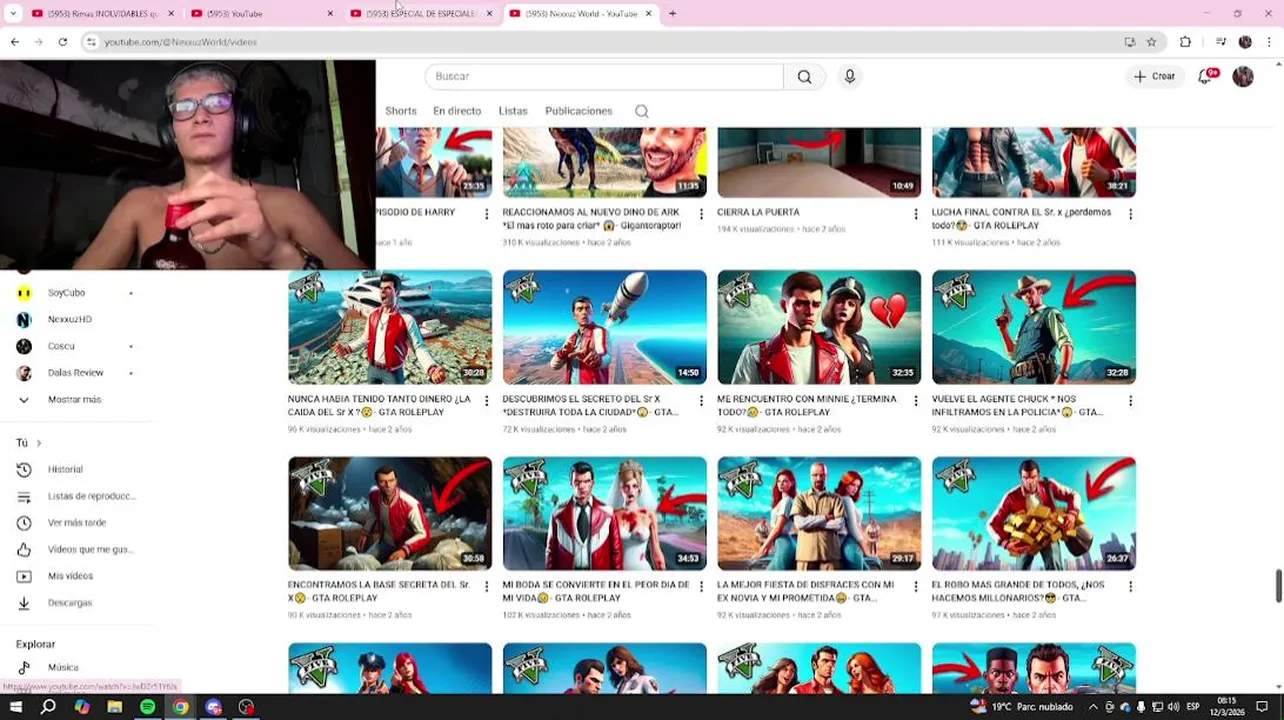Open Historial icon in sidebar
This screenshot has height=720, width=1284.
tap(24, 469)
